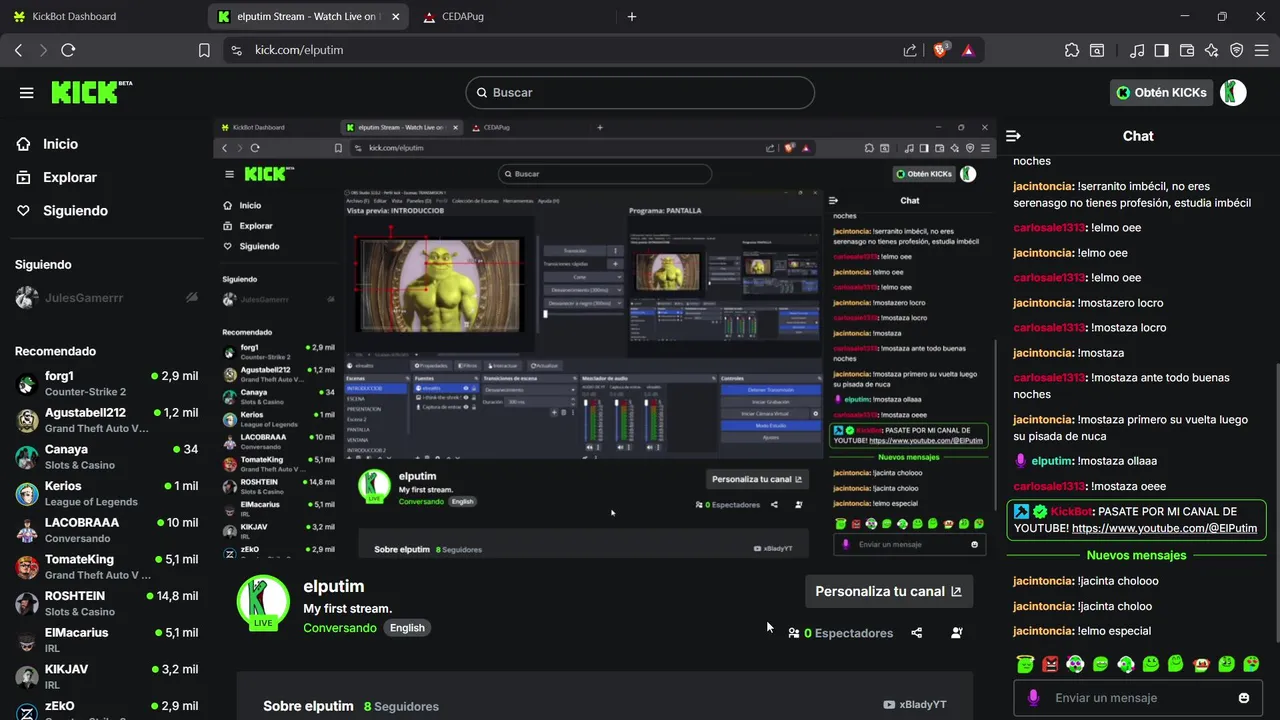Open Kerios recommended channel

(106, 494)
